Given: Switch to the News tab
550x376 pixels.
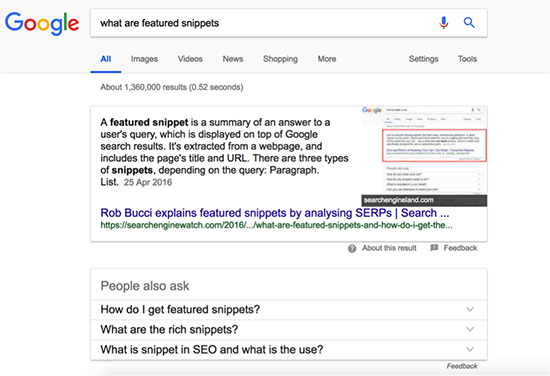Looking at the screenshot, I should 233,59.
